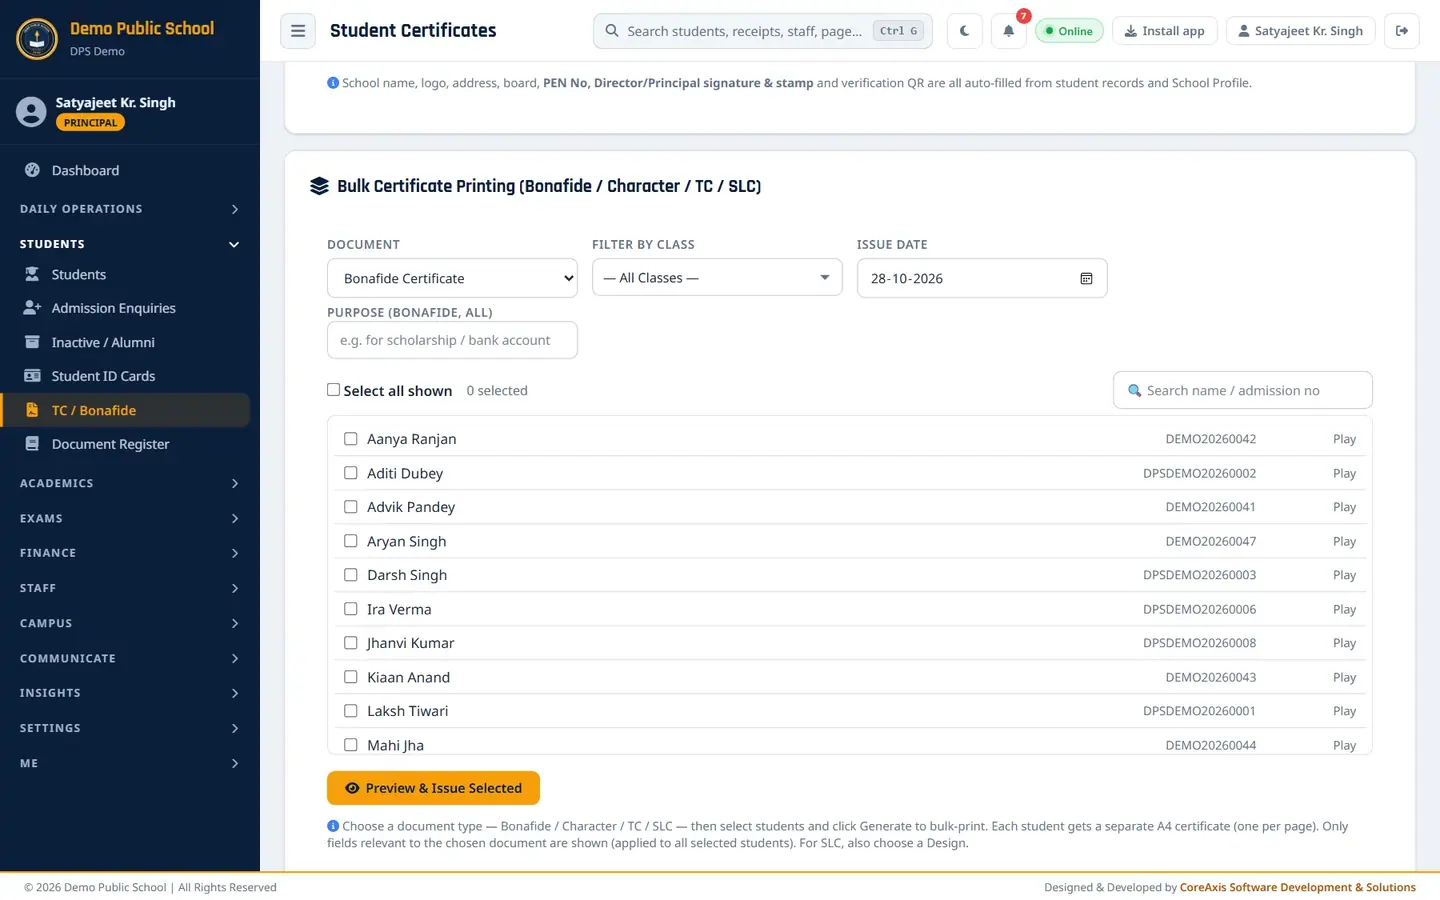Screen dimensions: 1440x900
Task: Click the Students sidebar icon
Action: coord(32,274)
